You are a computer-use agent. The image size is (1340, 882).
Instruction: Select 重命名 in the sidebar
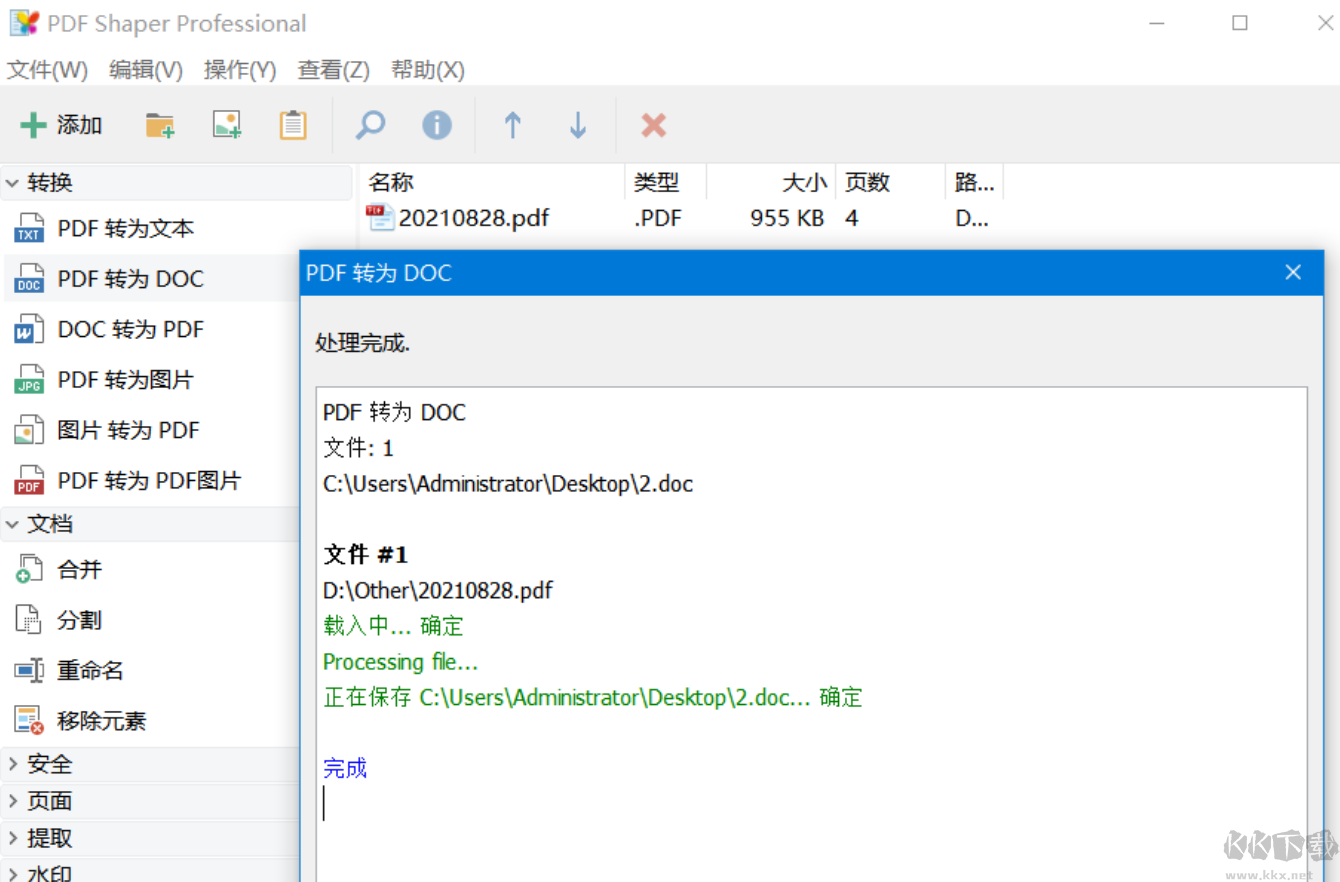click(91, 670)
